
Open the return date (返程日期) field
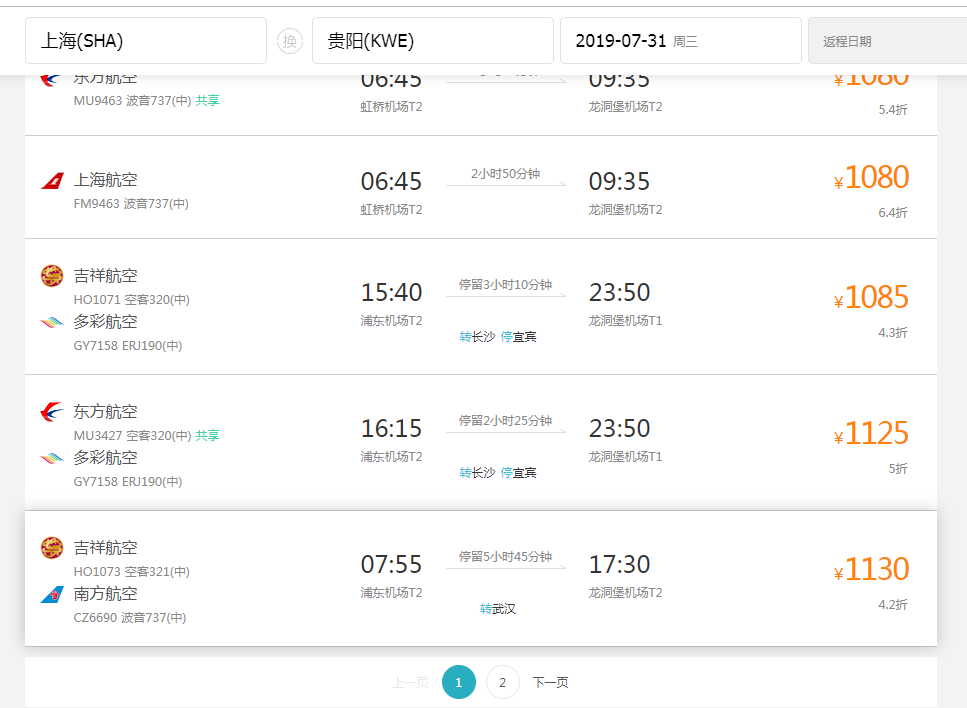coord(887,41)
